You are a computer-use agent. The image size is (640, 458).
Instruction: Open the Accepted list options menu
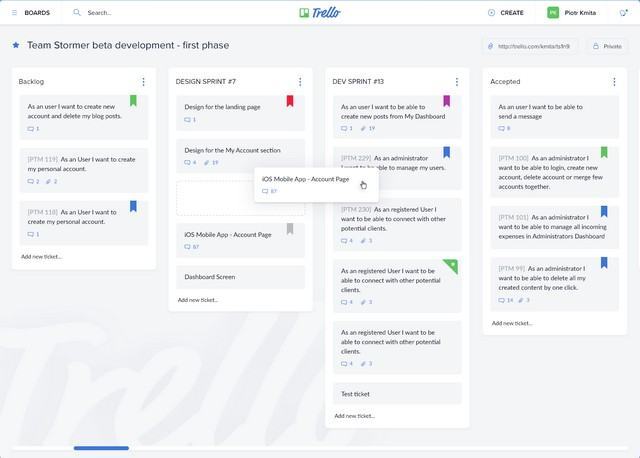[614, 82]
